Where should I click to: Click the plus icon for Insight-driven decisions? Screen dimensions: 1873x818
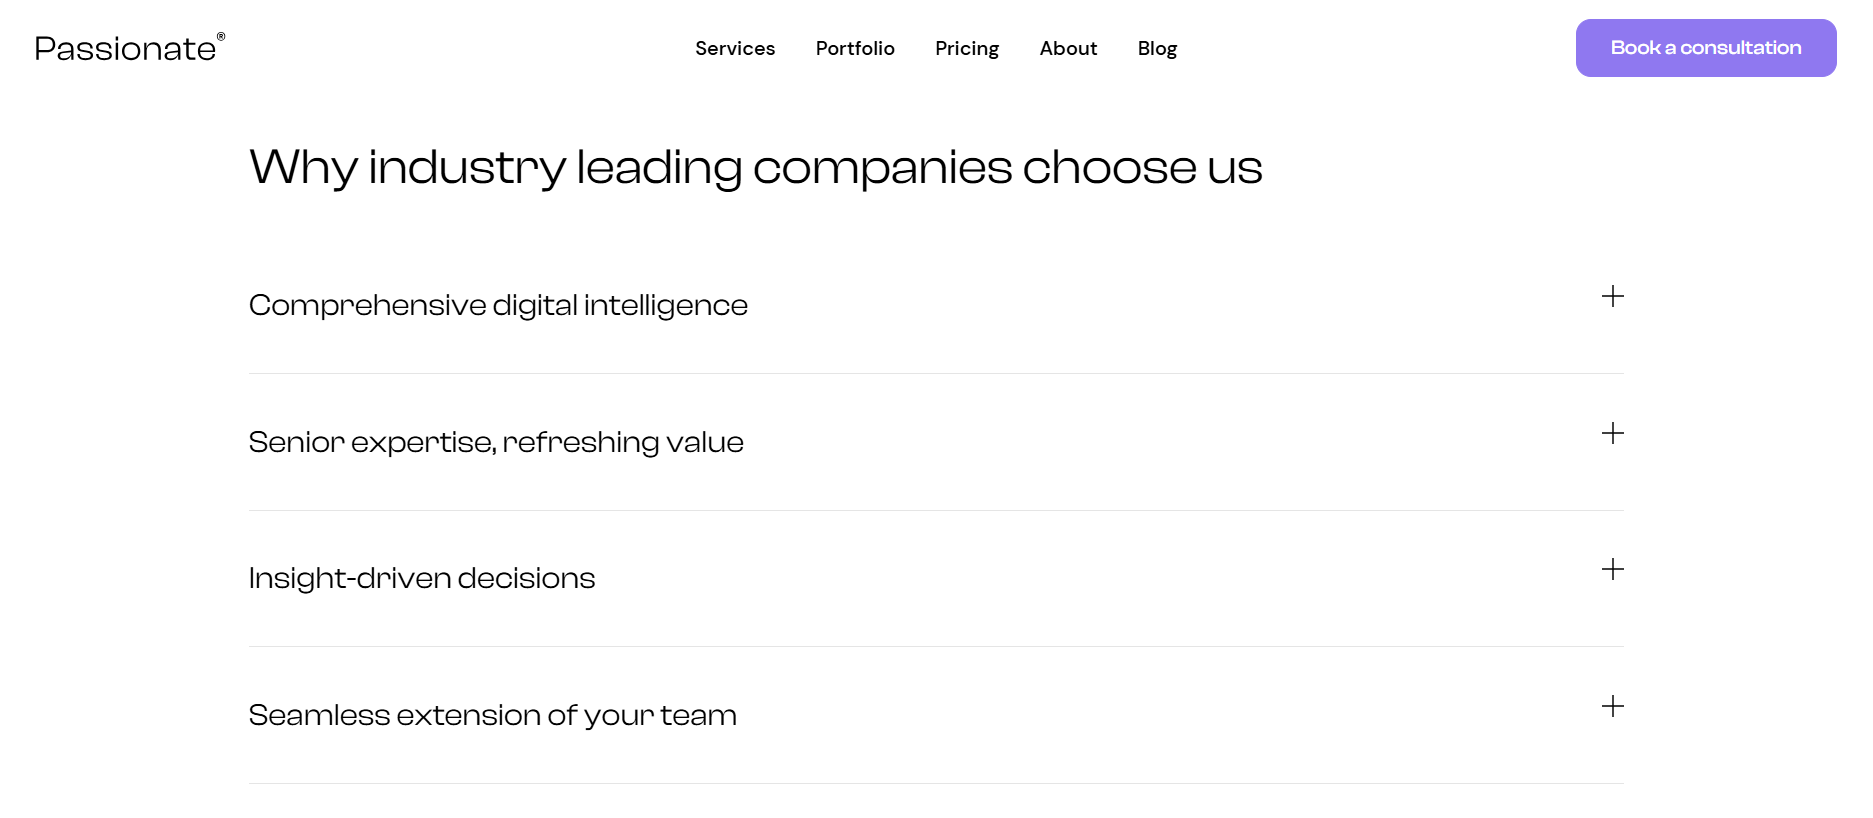(x=1612, y=569)
